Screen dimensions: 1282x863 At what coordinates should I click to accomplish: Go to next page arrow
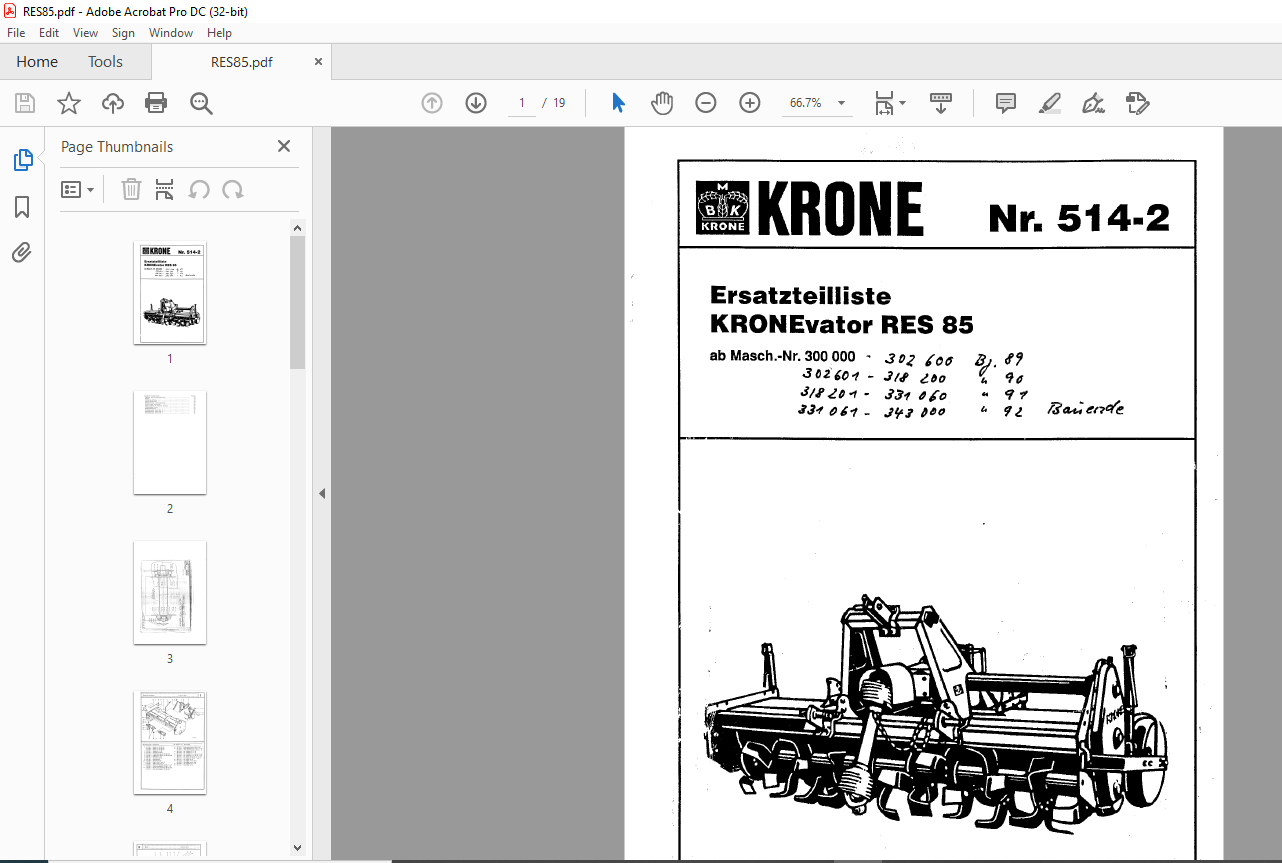tap(475, 103)
